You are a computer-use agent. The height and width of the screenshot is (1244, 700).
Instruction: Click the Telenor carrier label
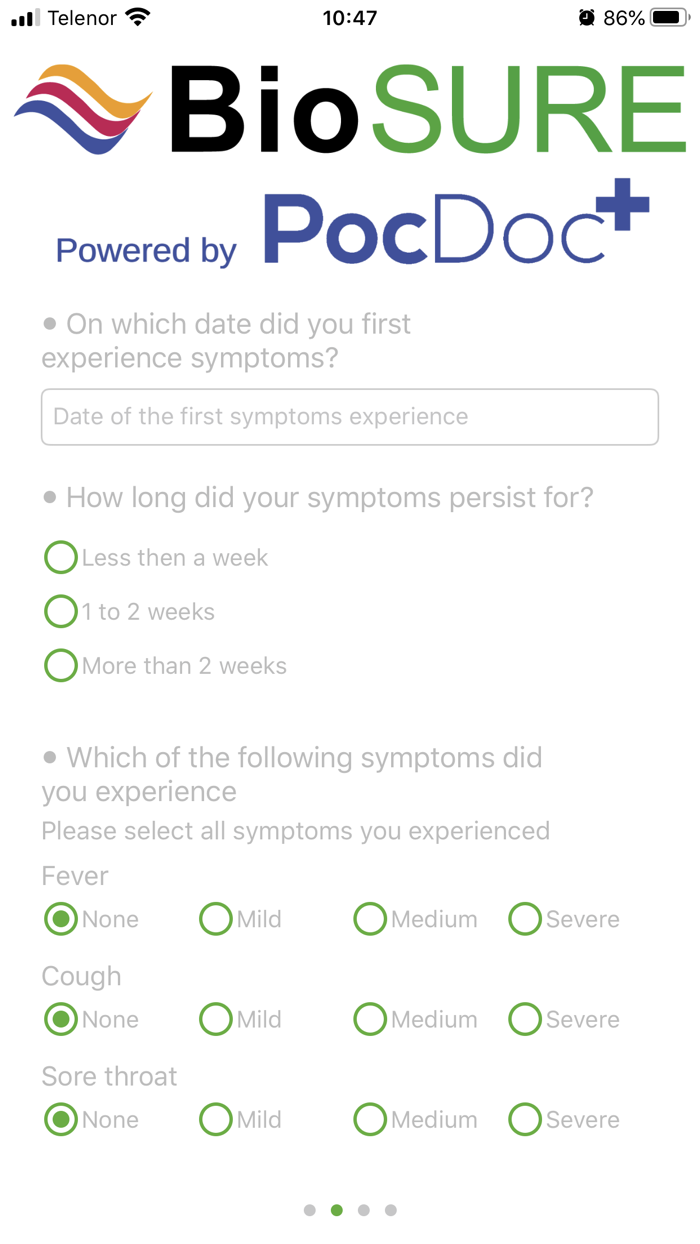coord(82,17)
